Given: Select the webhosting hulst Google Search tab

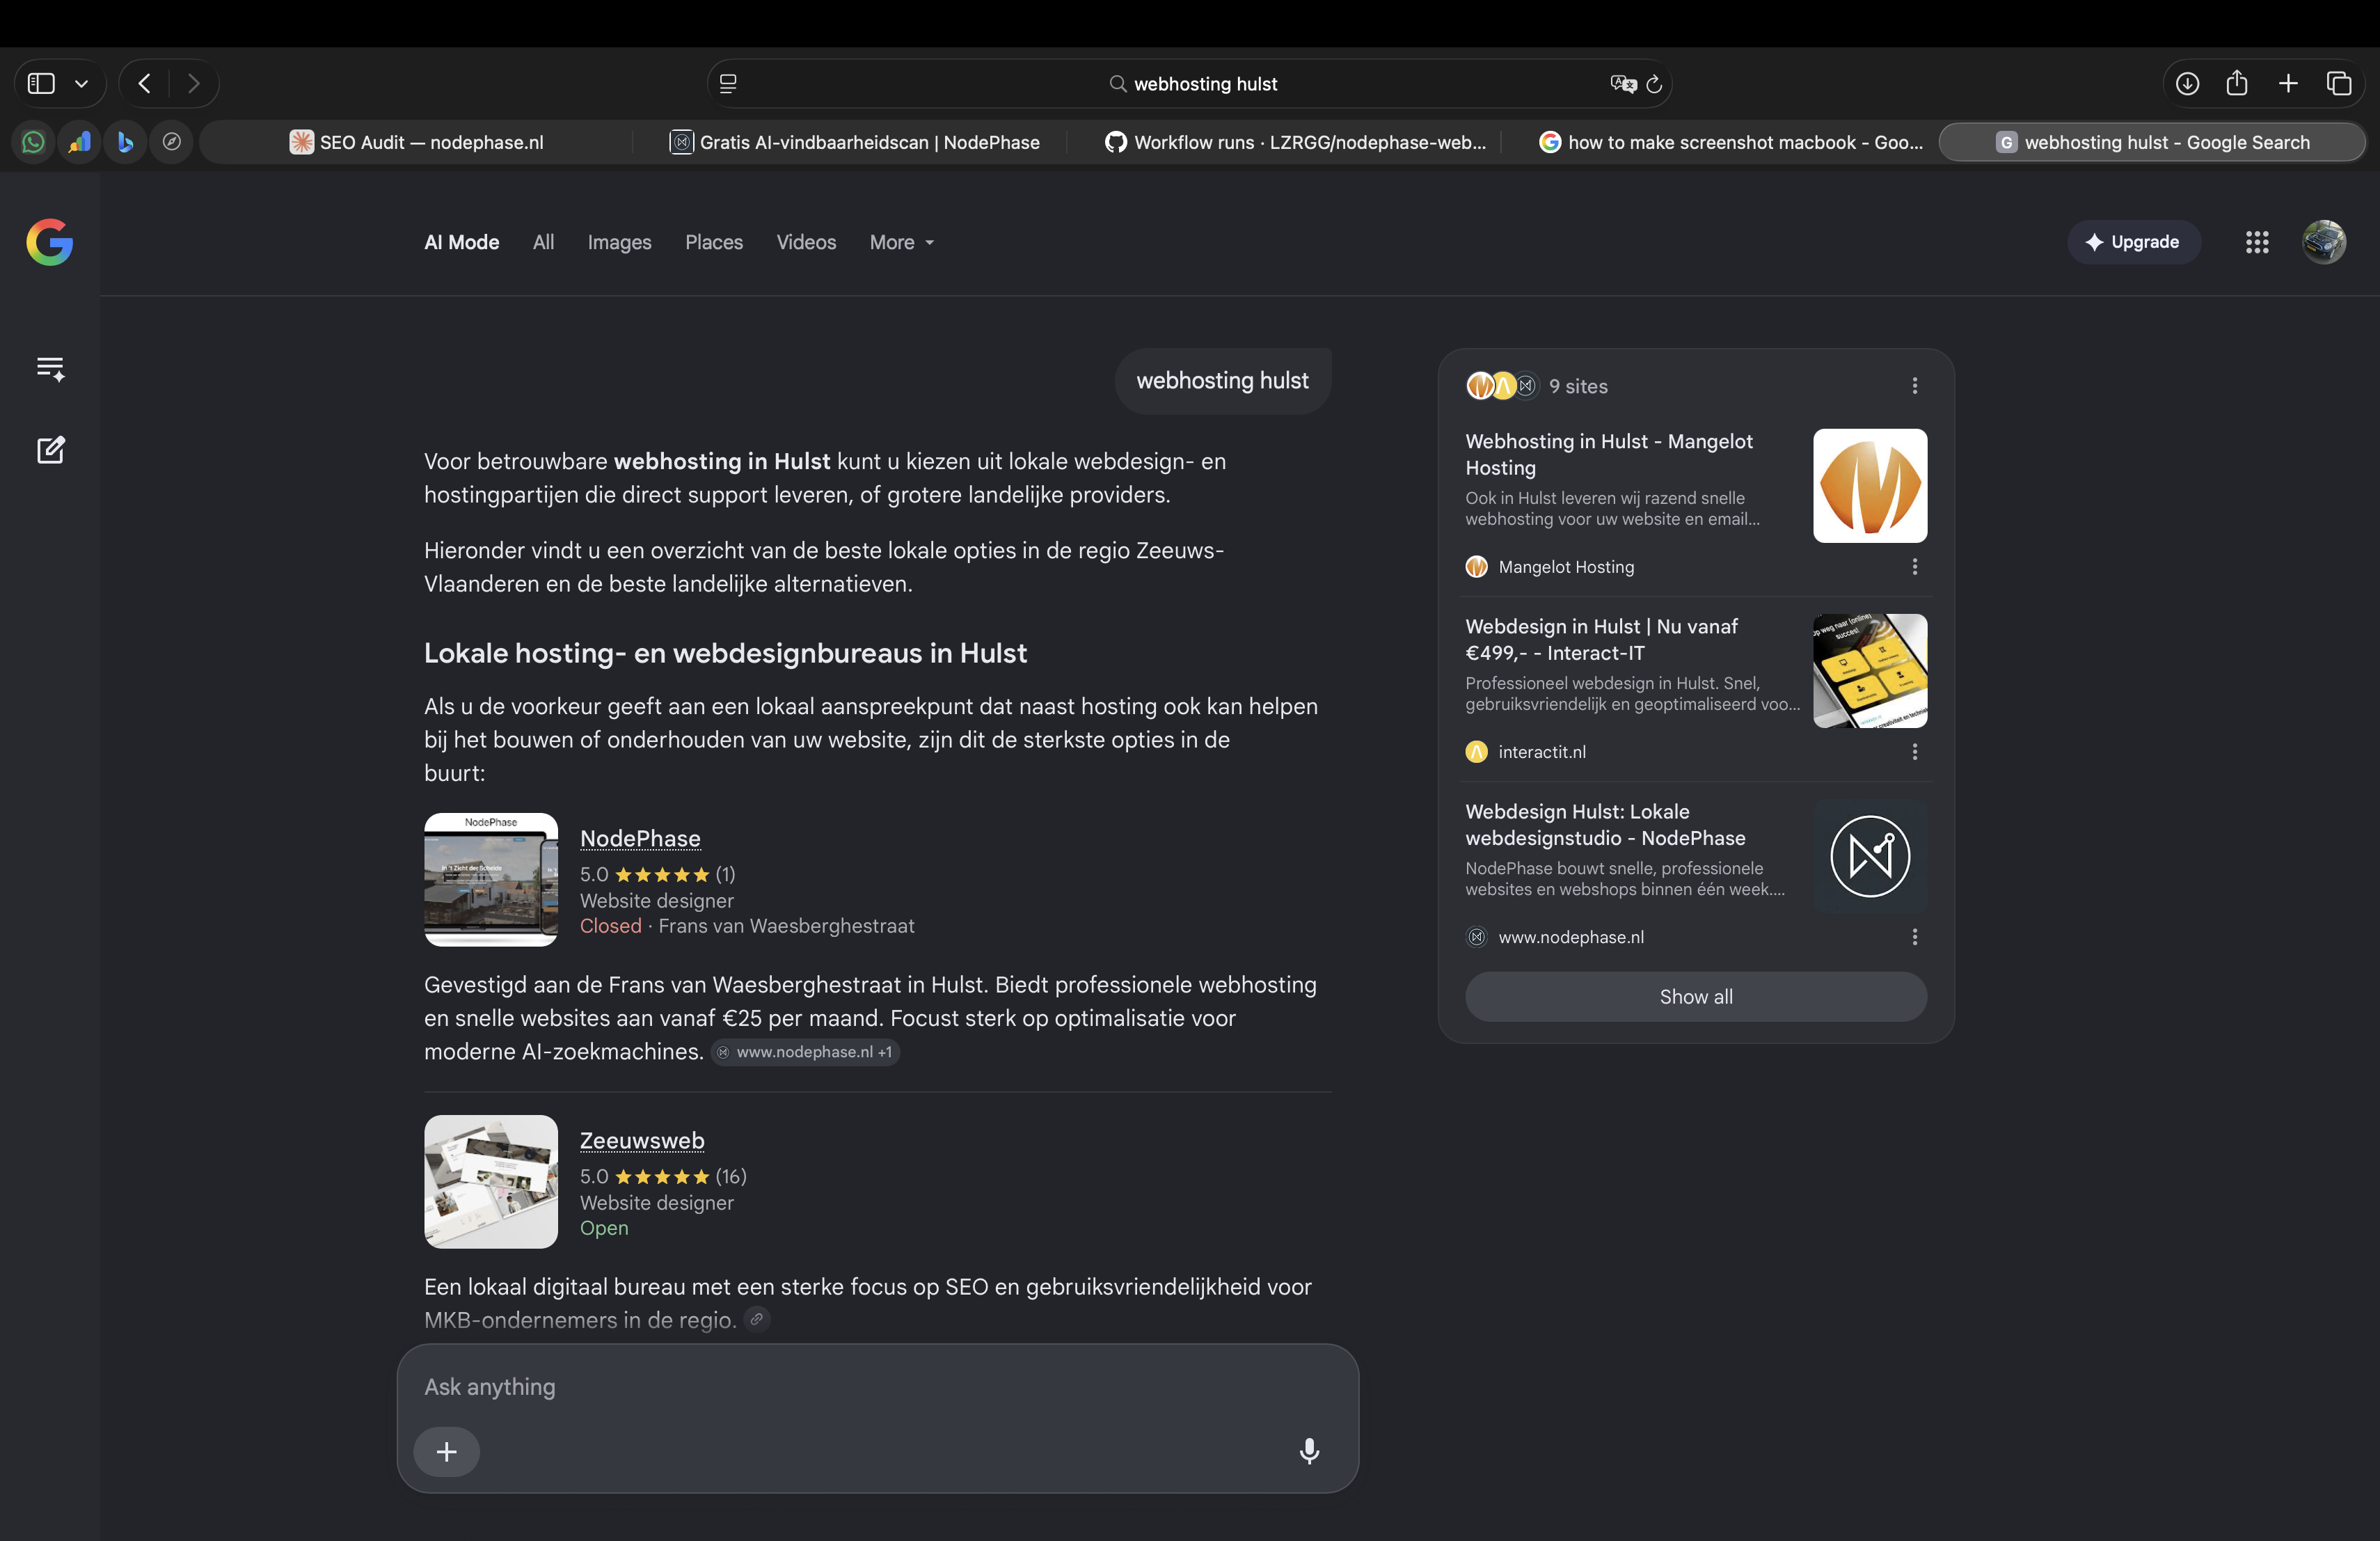Looking at the screenshot, I should tap(2152, 142).
